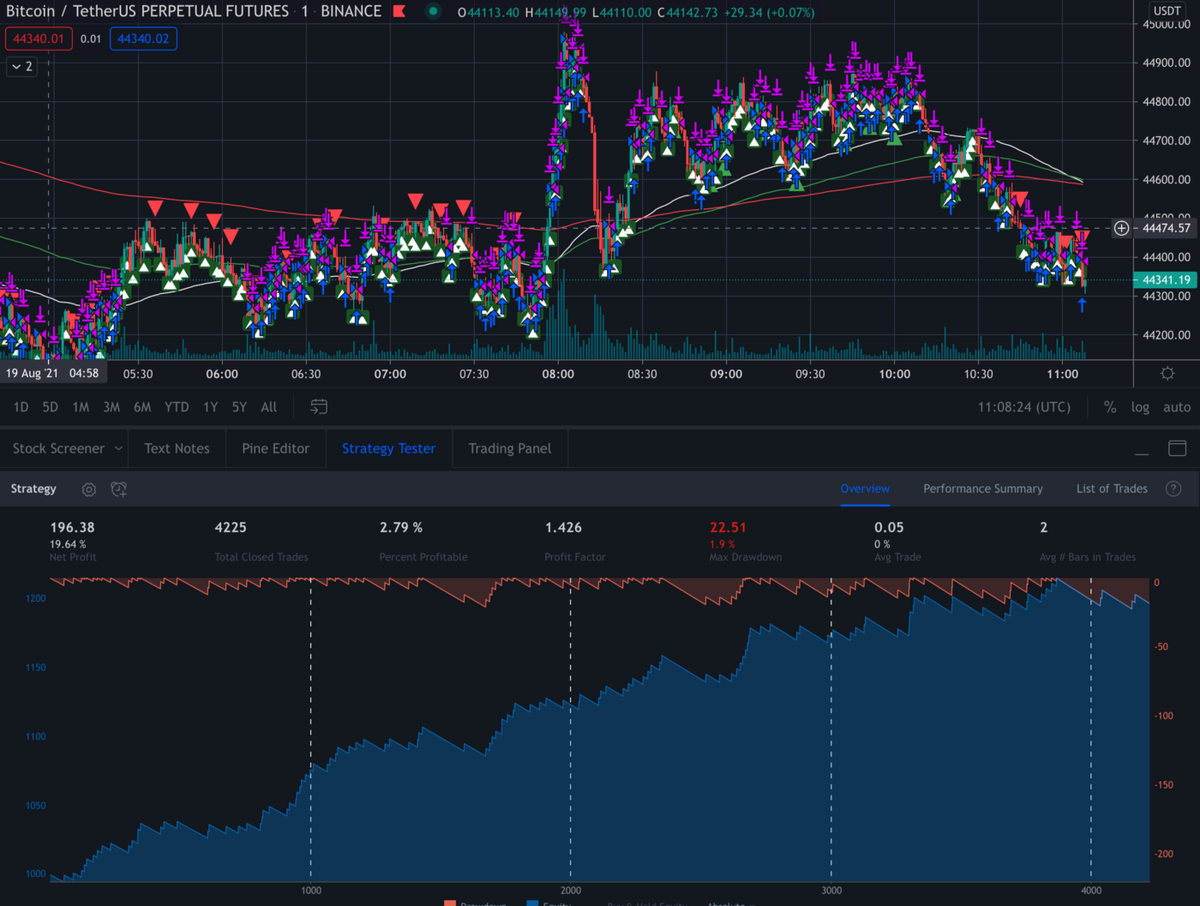Screen dimensions: 1200x906
Task: Open the List of Trades sub-tab
Action: 1112,489
